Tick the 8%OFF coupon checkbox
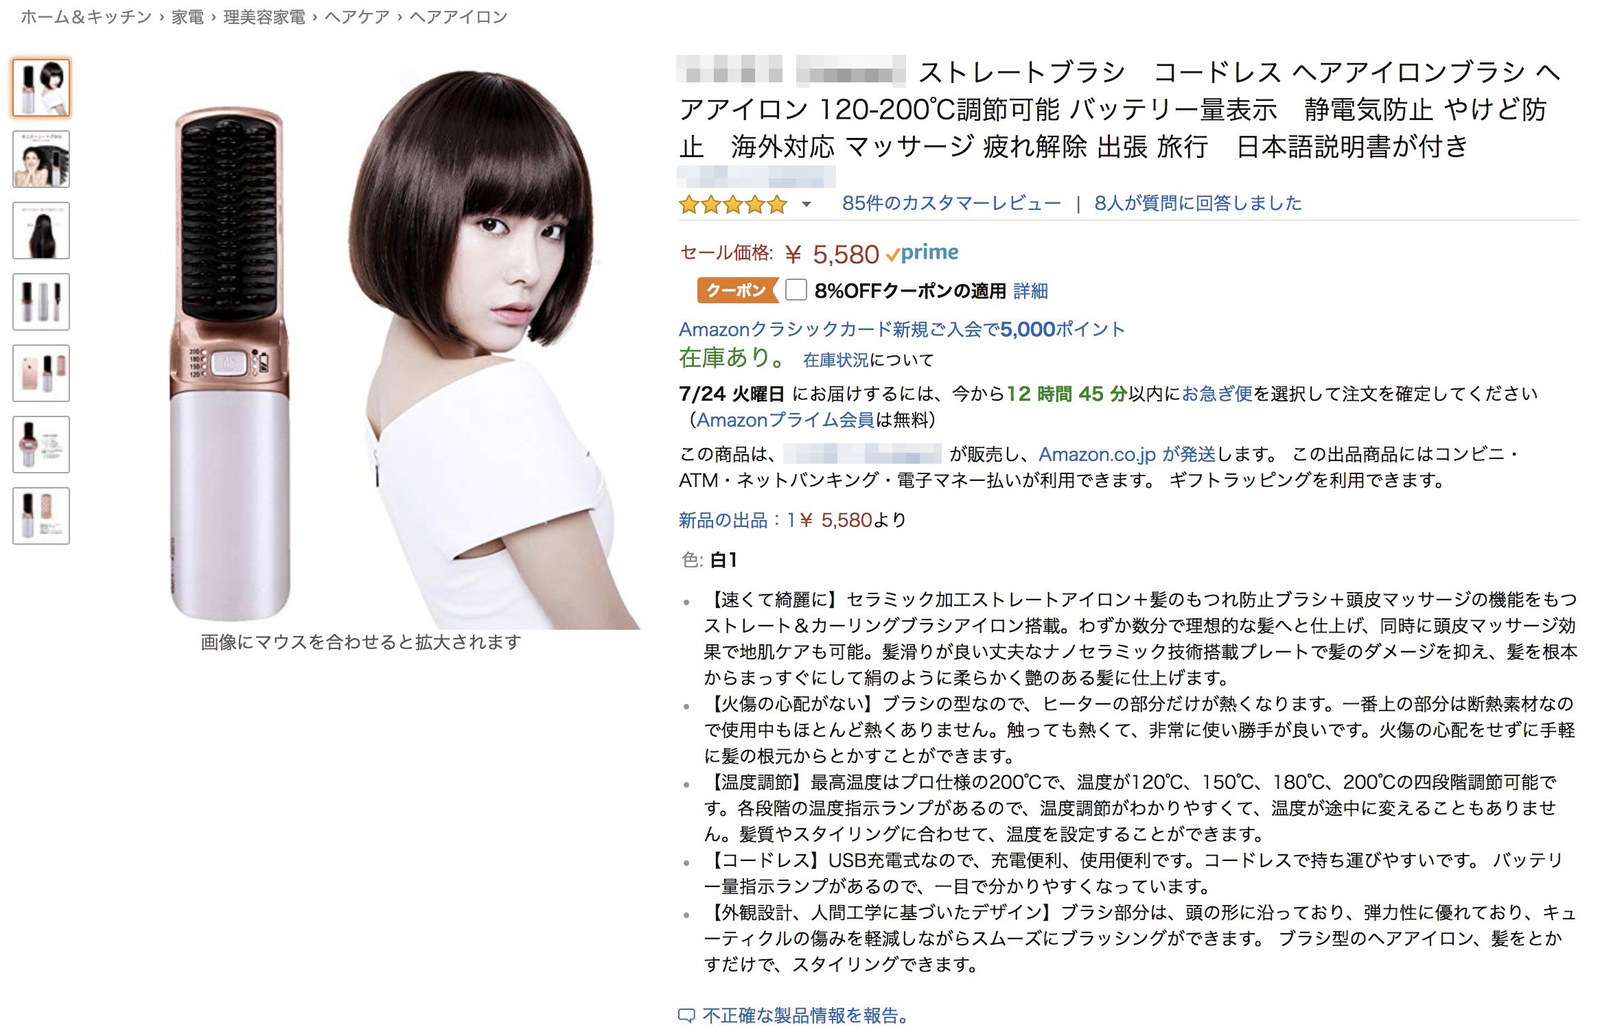 pos(796,290)
